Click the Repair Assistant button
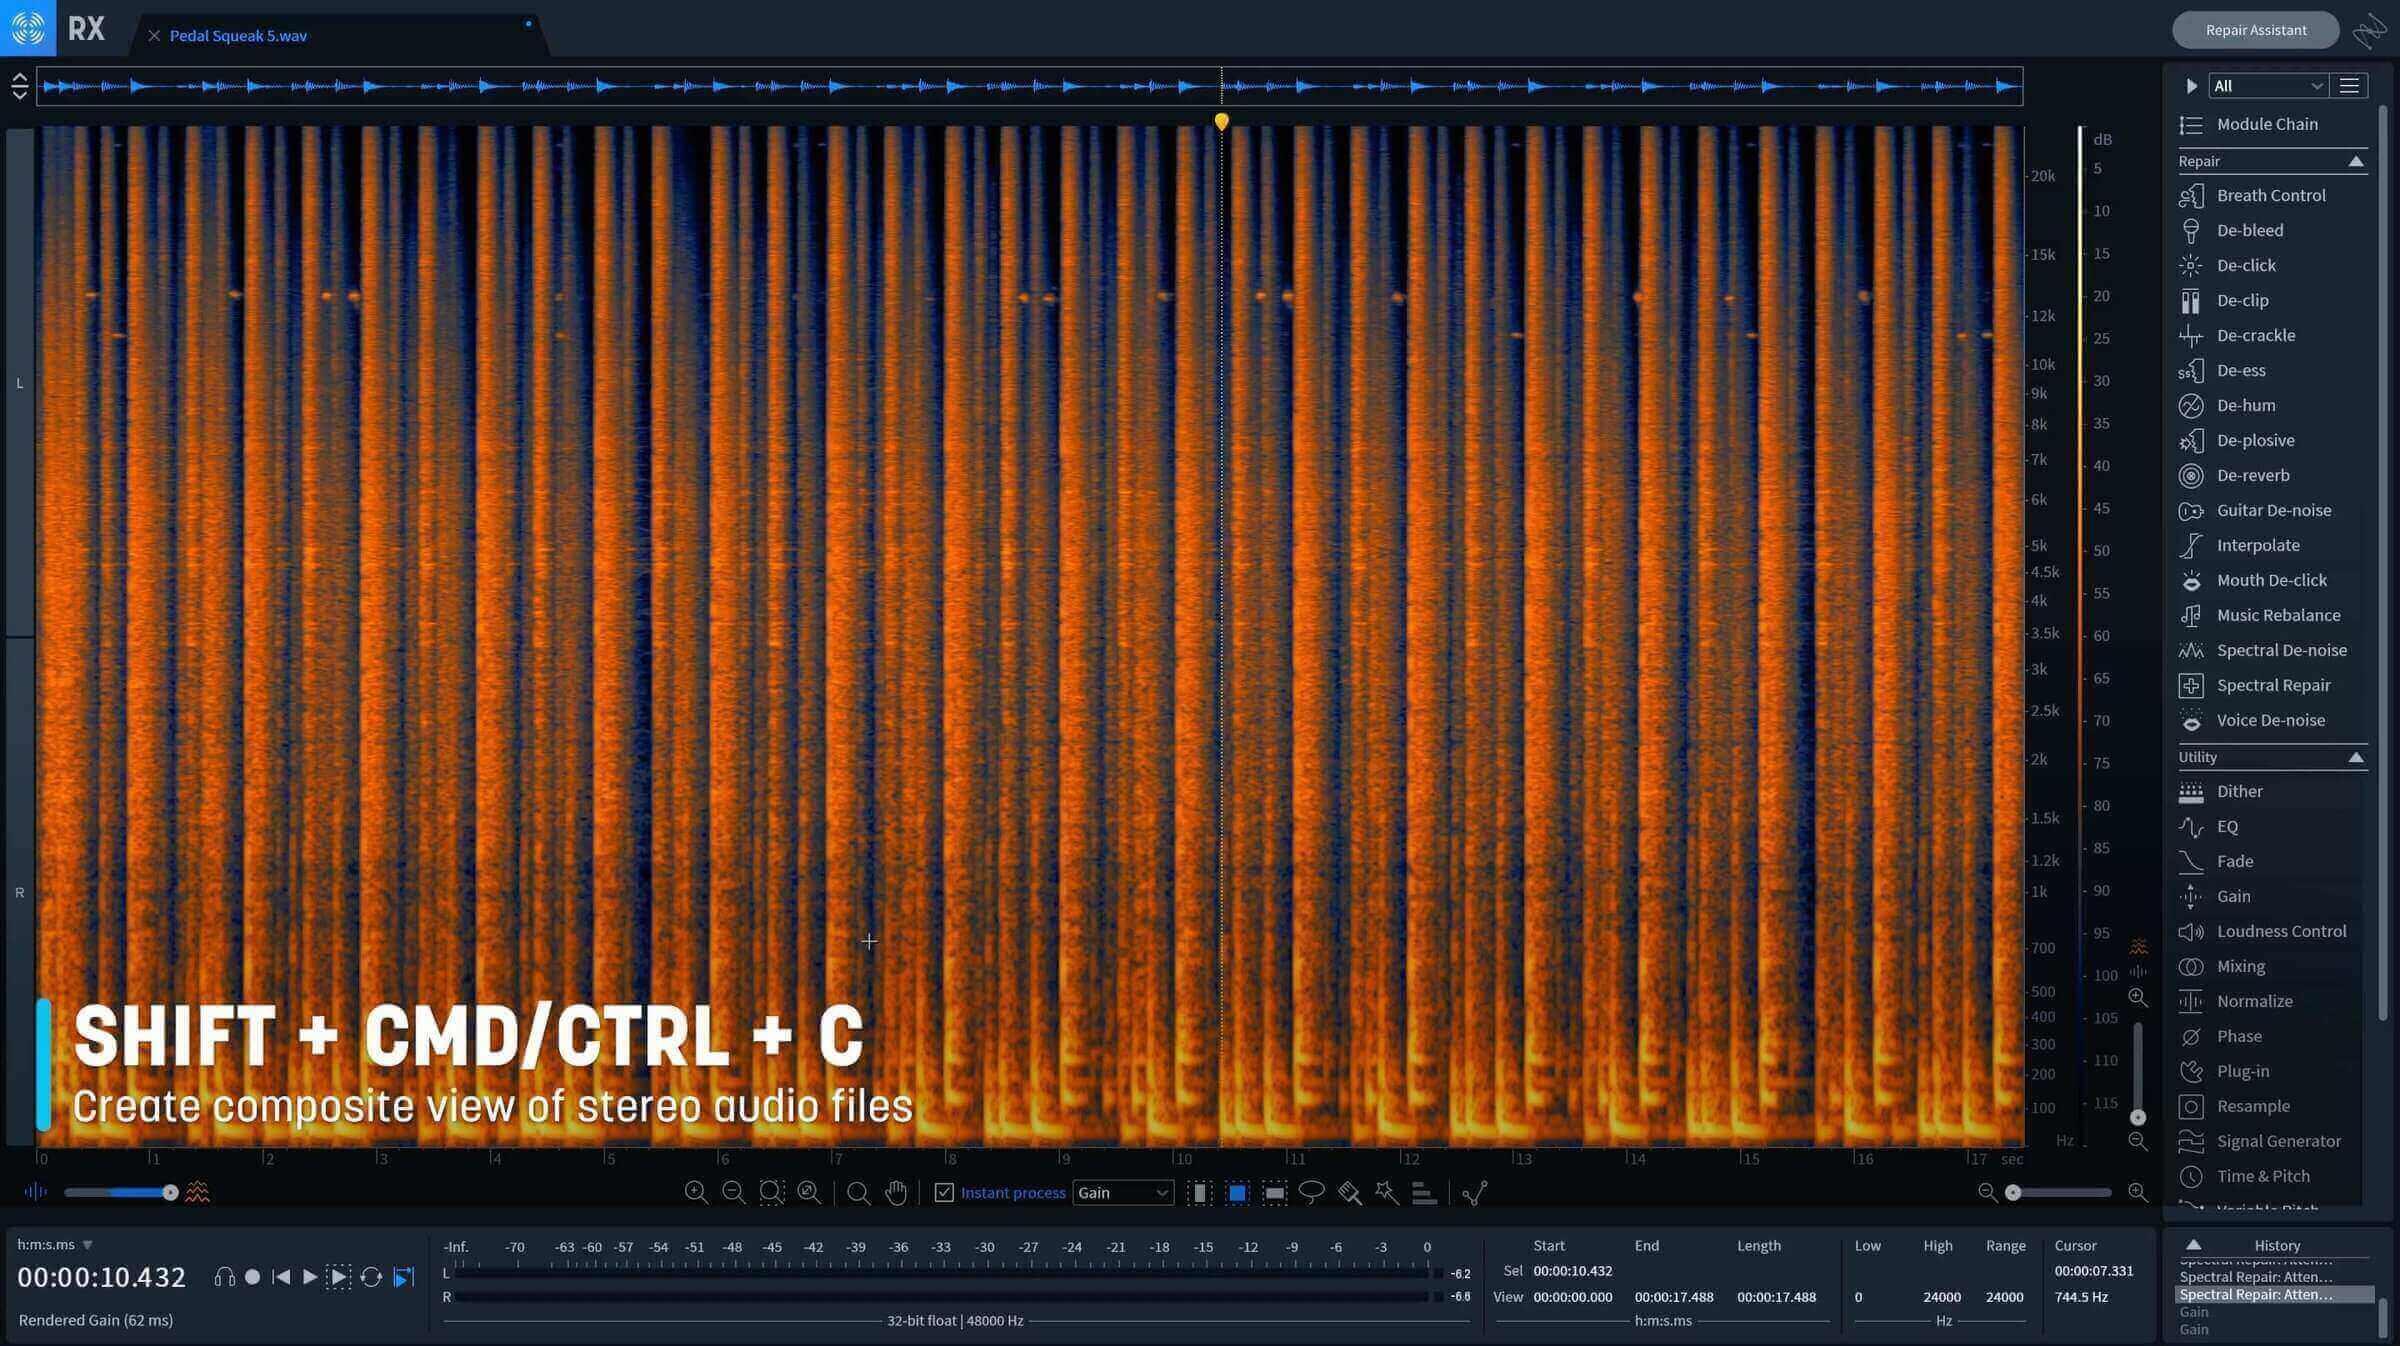This screenshot has width=2400, height=1346. (x=2256, y=30)
